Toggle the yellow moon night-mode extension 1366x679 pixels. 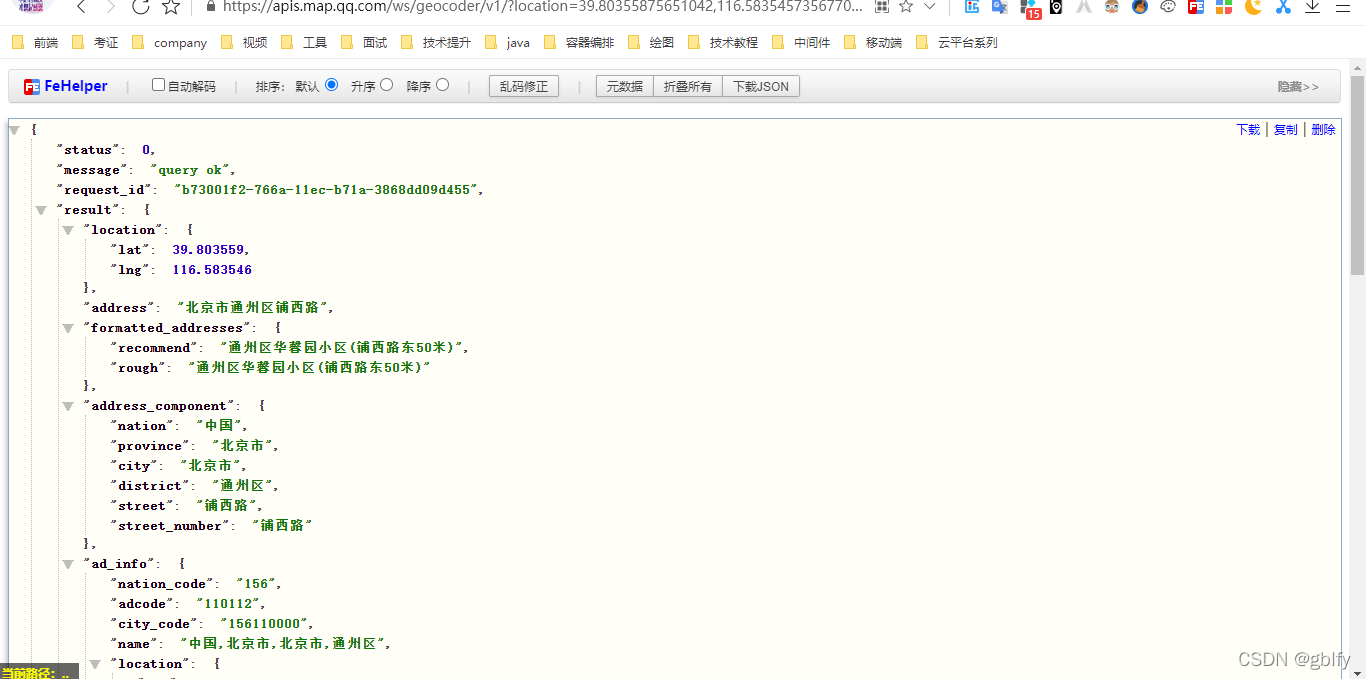(x=1253, y=6)
